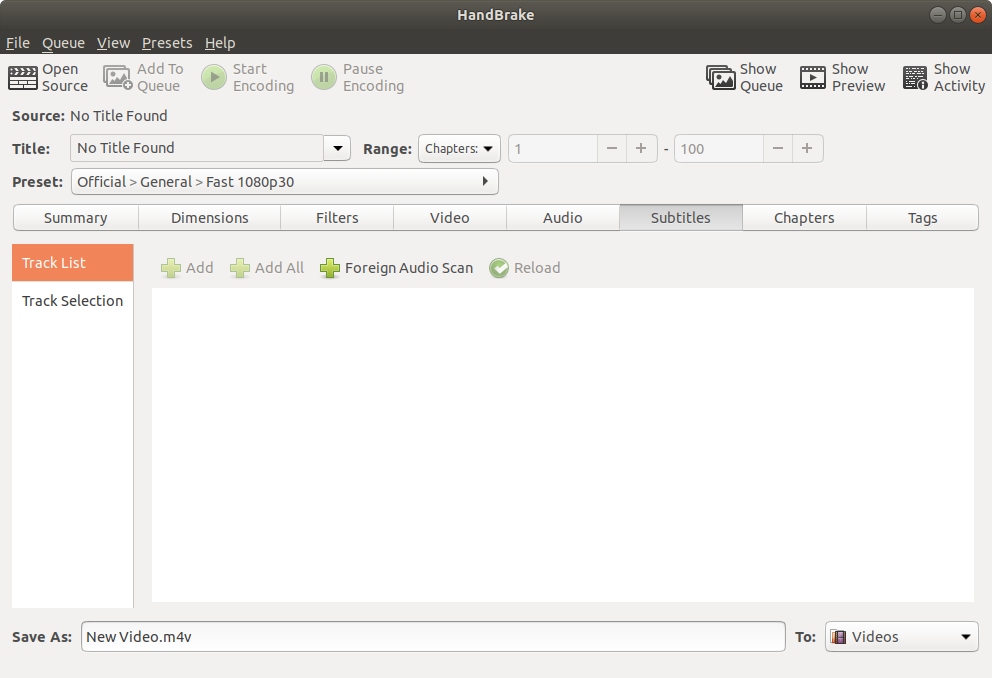
Task: Select Track Selection in sidebar
Action: (x=73, y=300)
